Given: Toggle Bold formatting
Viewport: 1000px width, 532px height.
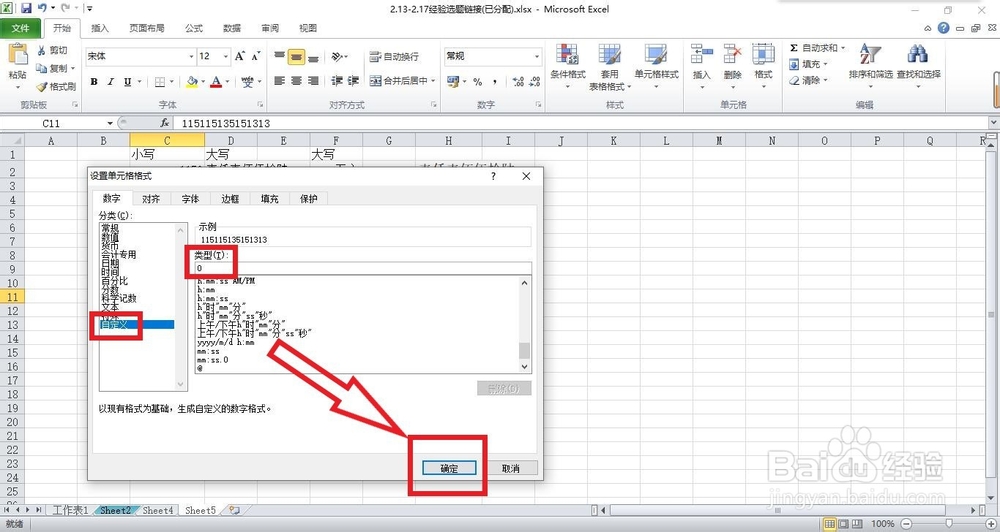Looking at the screenshot, I should [94, 82].
